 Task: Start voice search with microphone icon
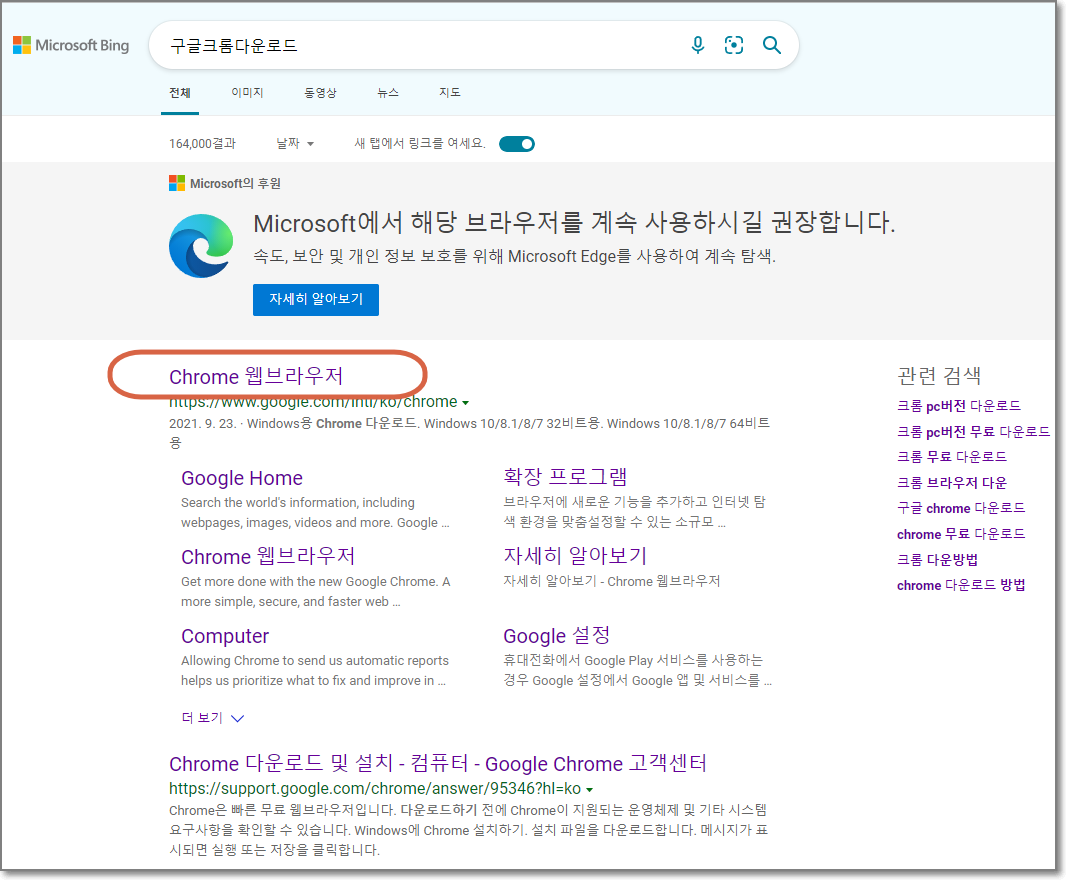pyautogui.click(x=698, y=45)
